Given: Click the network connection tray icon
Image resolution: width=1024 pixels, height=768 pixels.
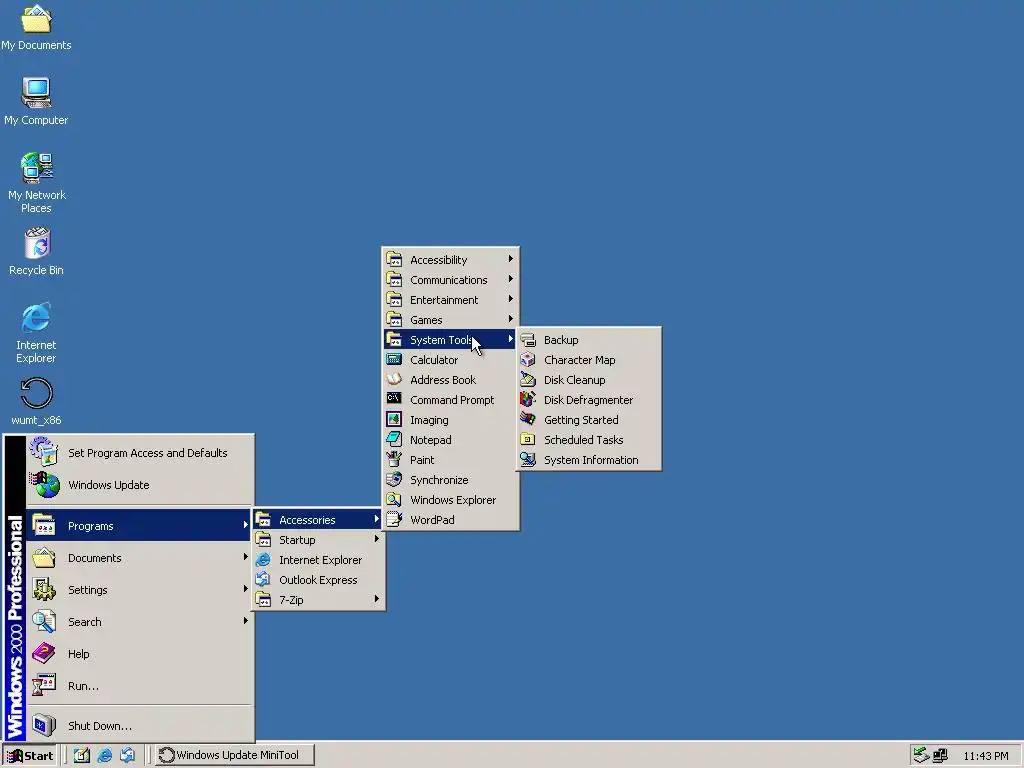Looking at the screenshot, I should (940, 755).
